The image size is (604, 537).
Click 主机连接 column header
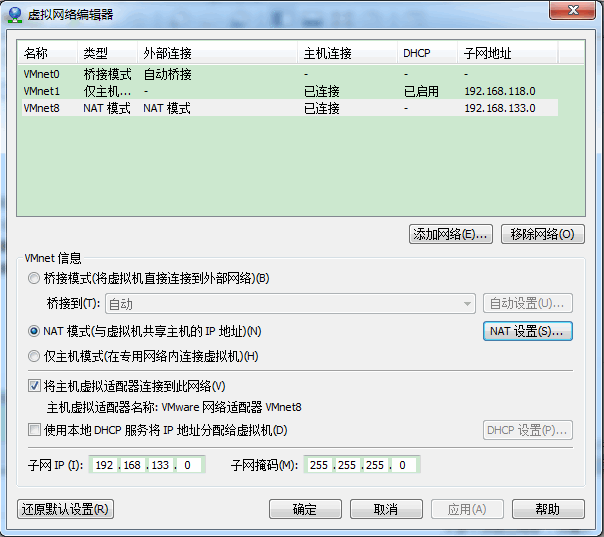pos(347,53)
